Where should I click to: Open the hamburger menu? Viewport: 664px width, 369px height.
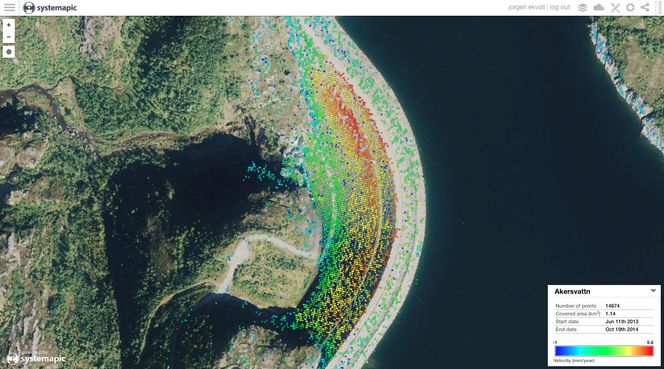9,8
